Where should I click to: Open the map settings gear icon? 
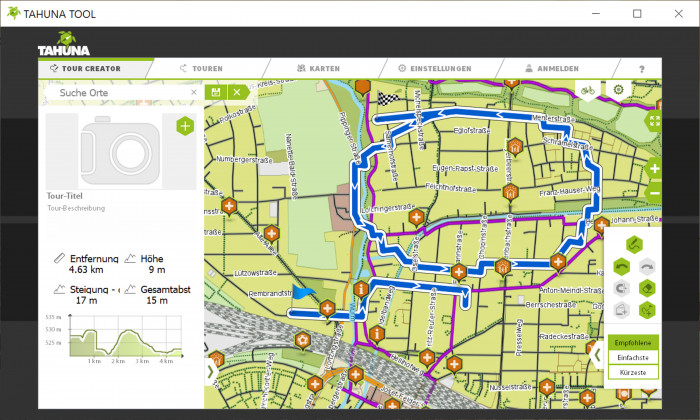(x=619, y=91)
